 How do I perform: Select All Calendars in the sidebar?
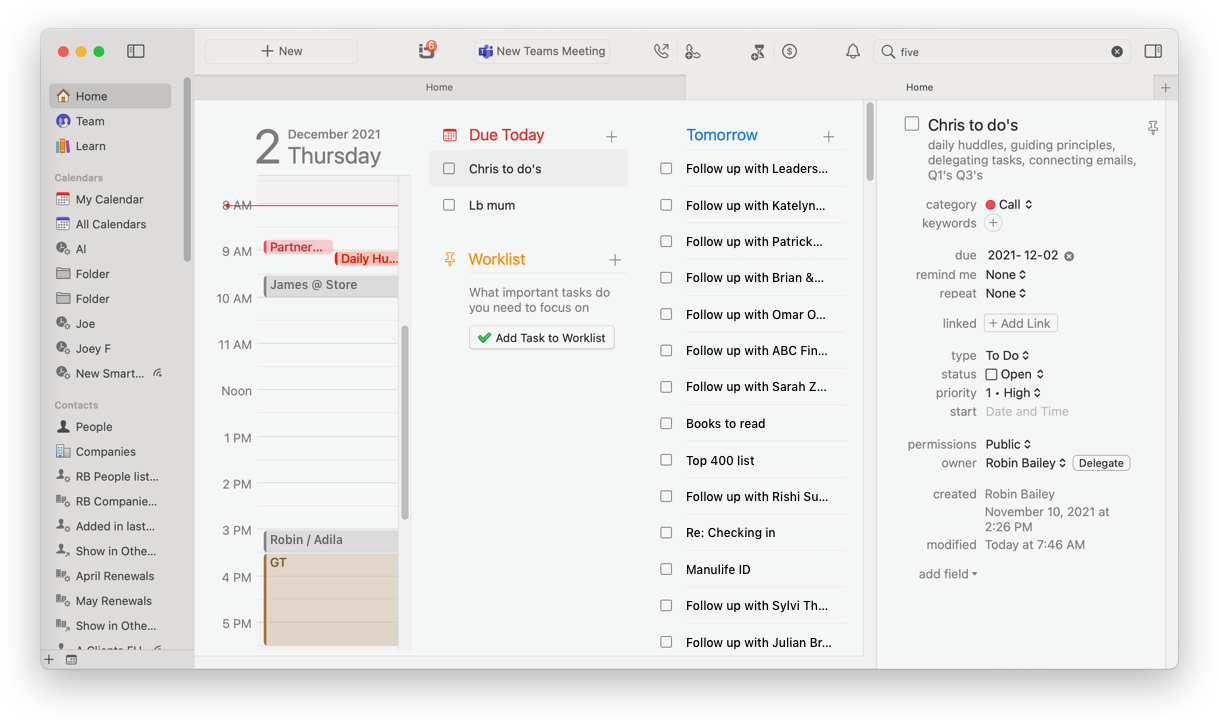coord(110,224)
